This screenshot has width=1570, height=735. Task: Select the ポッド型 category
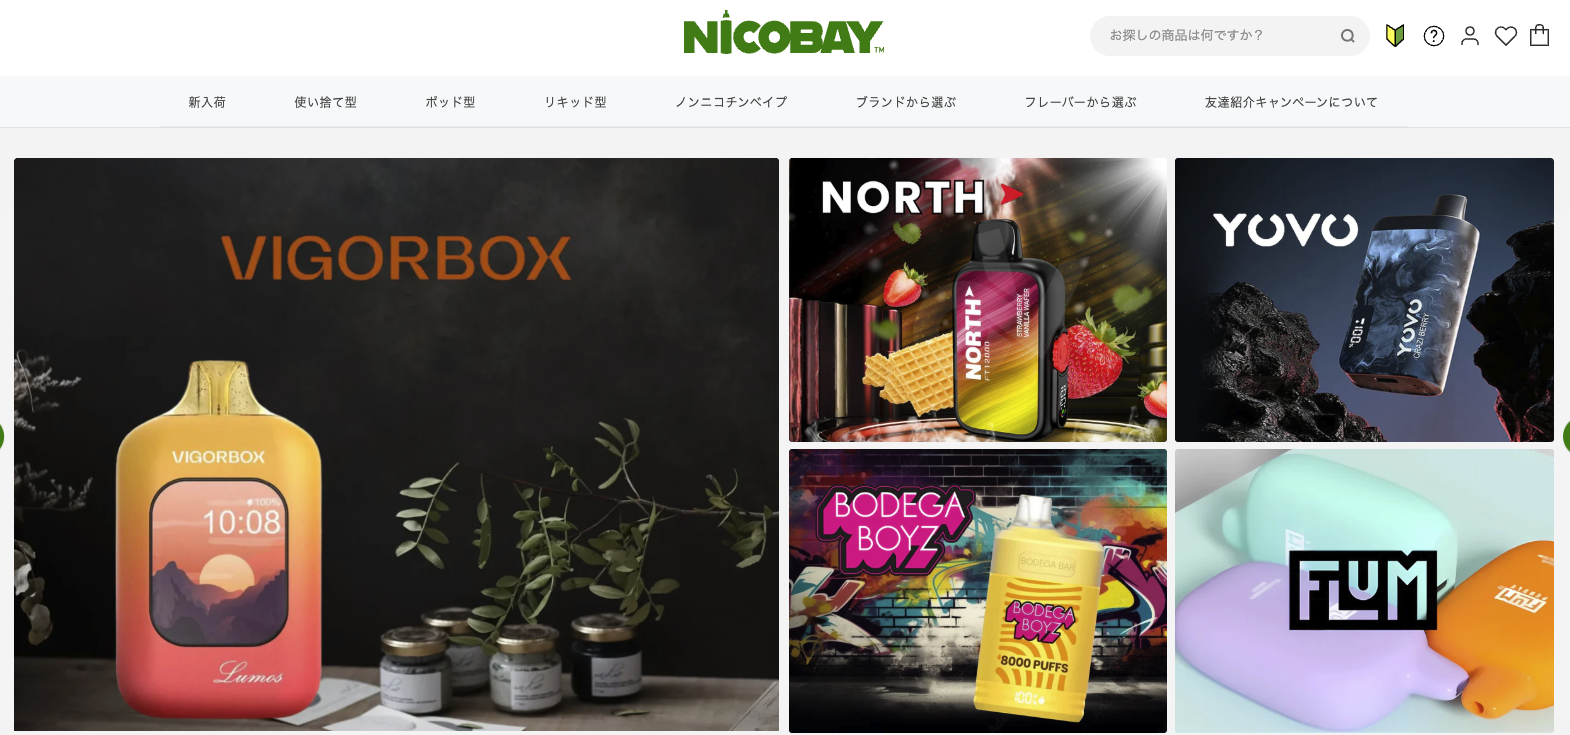[x=450, y=102]
